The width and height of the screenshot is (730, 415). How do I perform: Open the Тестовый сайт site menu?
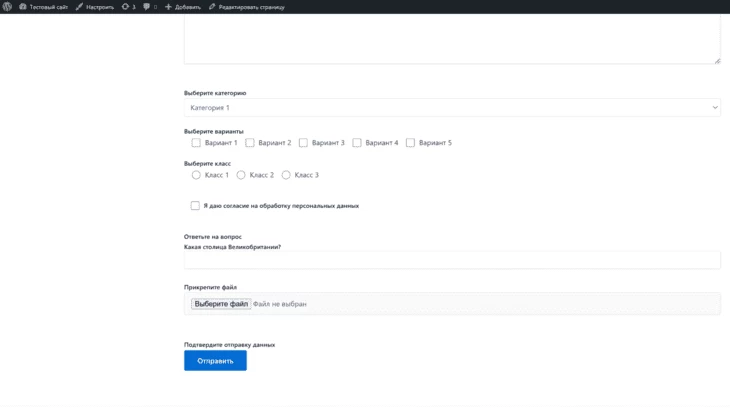pos(43,7)
